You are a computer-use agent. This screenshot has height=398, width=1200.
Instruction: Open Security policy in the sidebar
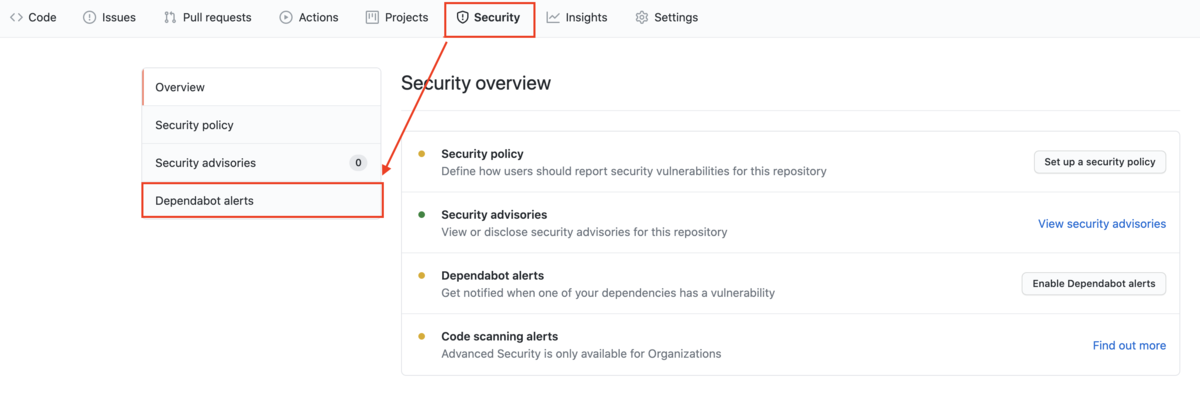[x=261, y=125]
